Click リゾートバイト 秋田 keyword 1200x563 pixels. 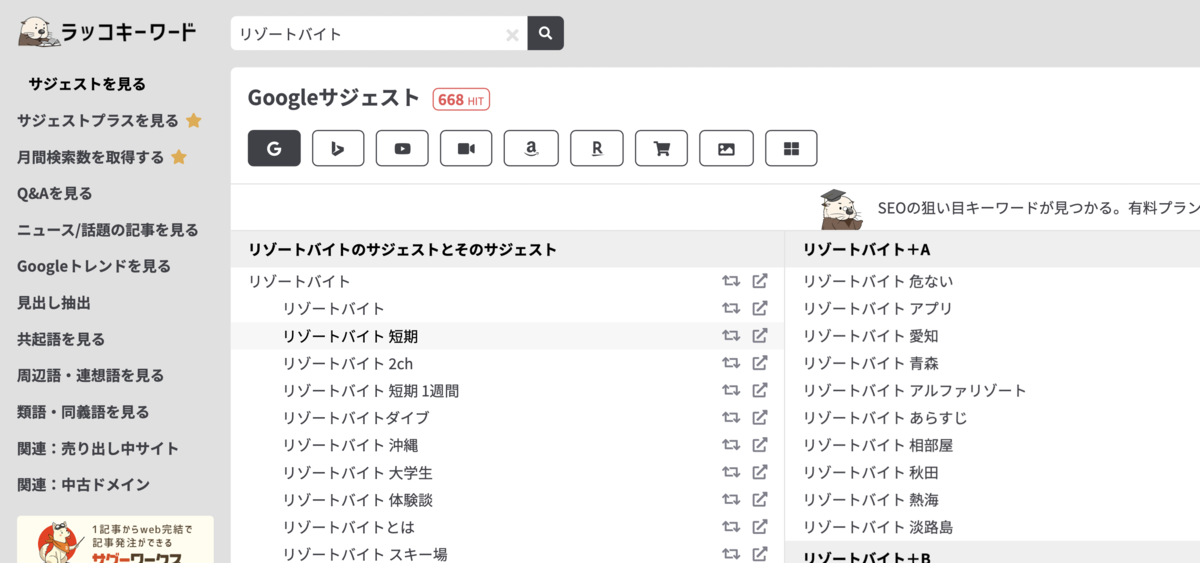871,472
